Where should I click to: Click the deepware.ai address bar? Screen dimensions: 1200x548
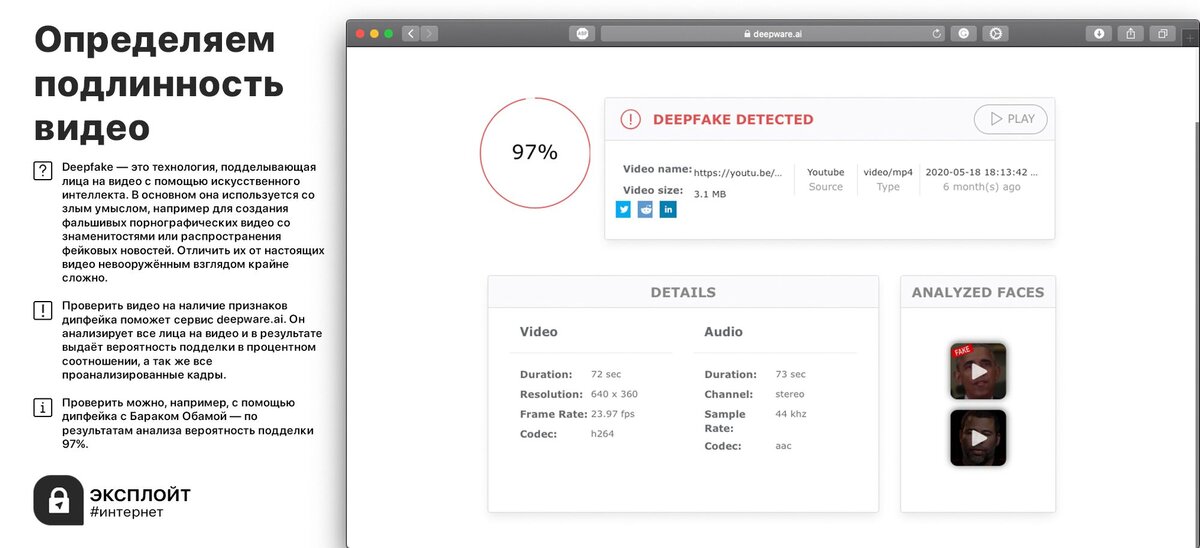point(773,33)
